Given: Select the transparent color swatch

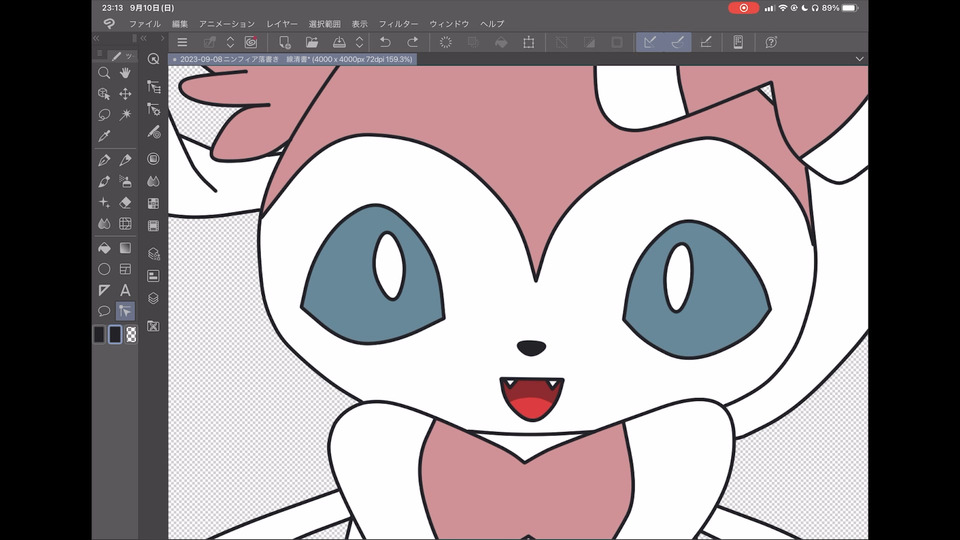Looking at the screenshot, I should pyautogui.click(x=131, y=335).
